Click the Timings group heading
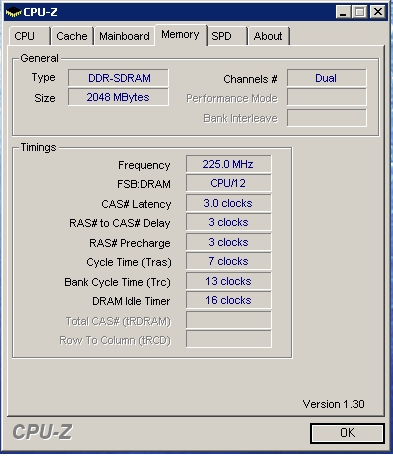 coord(38,147)
